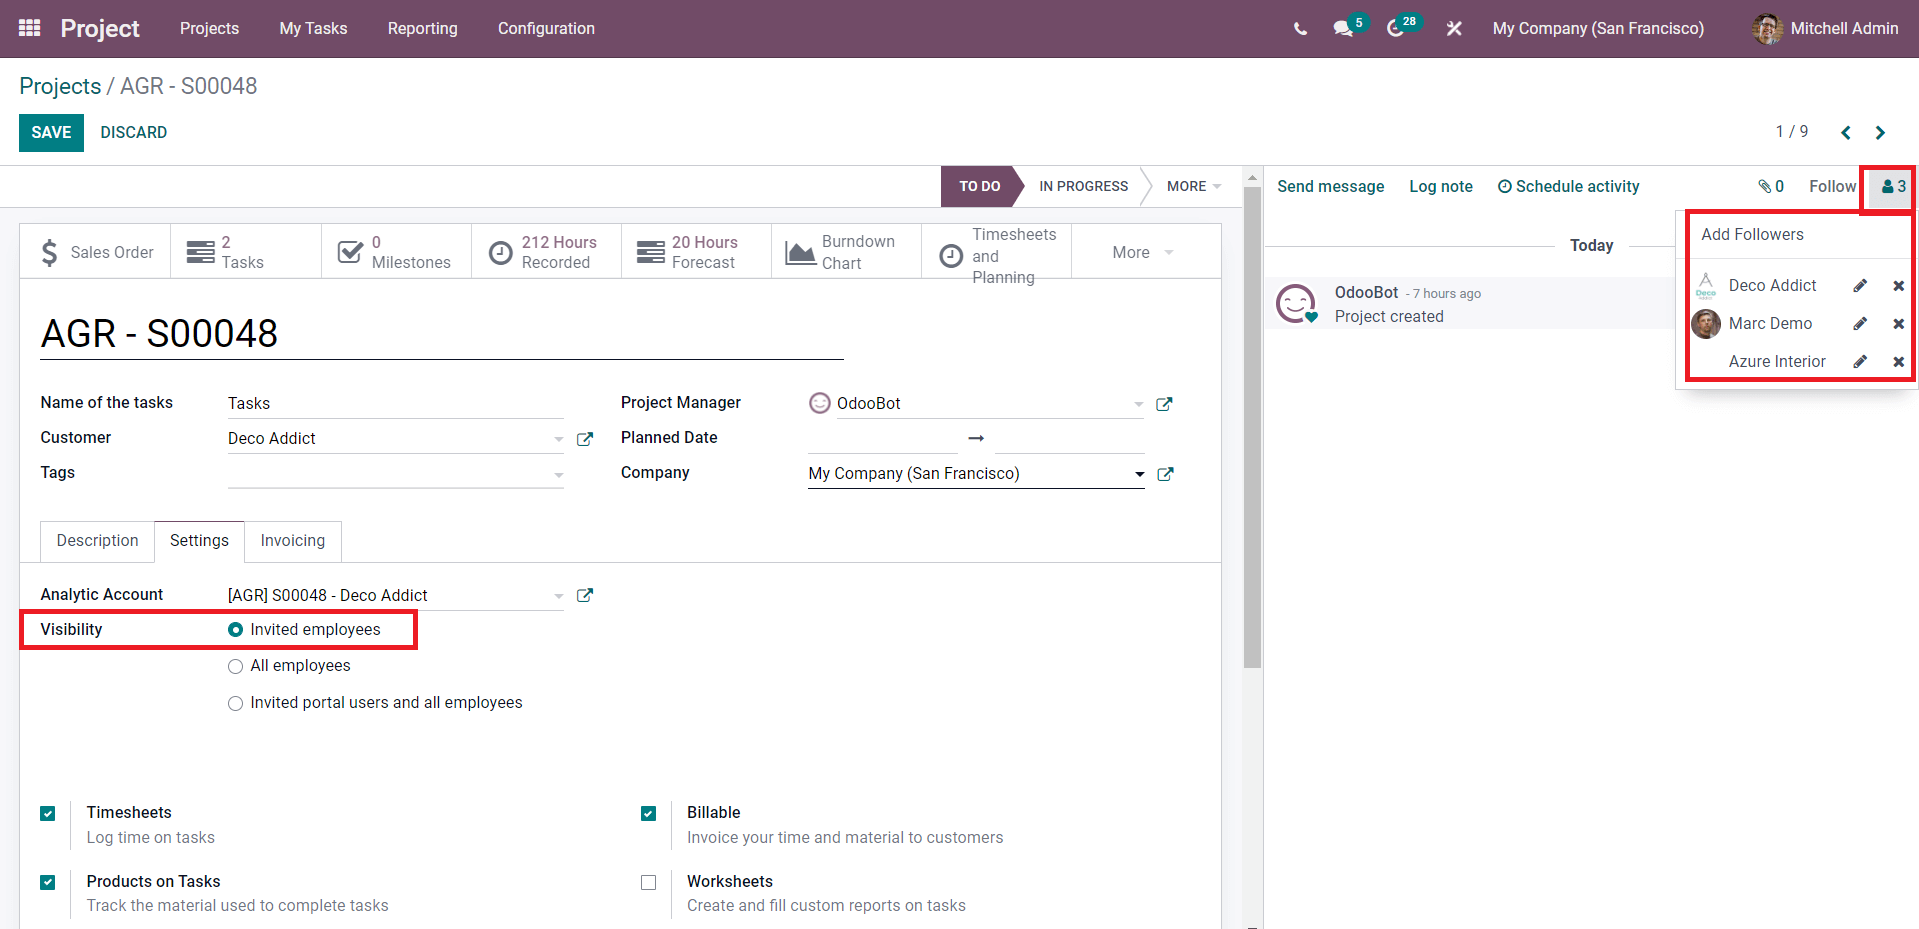The image size is (1919, 929).
Task: Remove follower Deco Addict
Action: point(1898,286)
